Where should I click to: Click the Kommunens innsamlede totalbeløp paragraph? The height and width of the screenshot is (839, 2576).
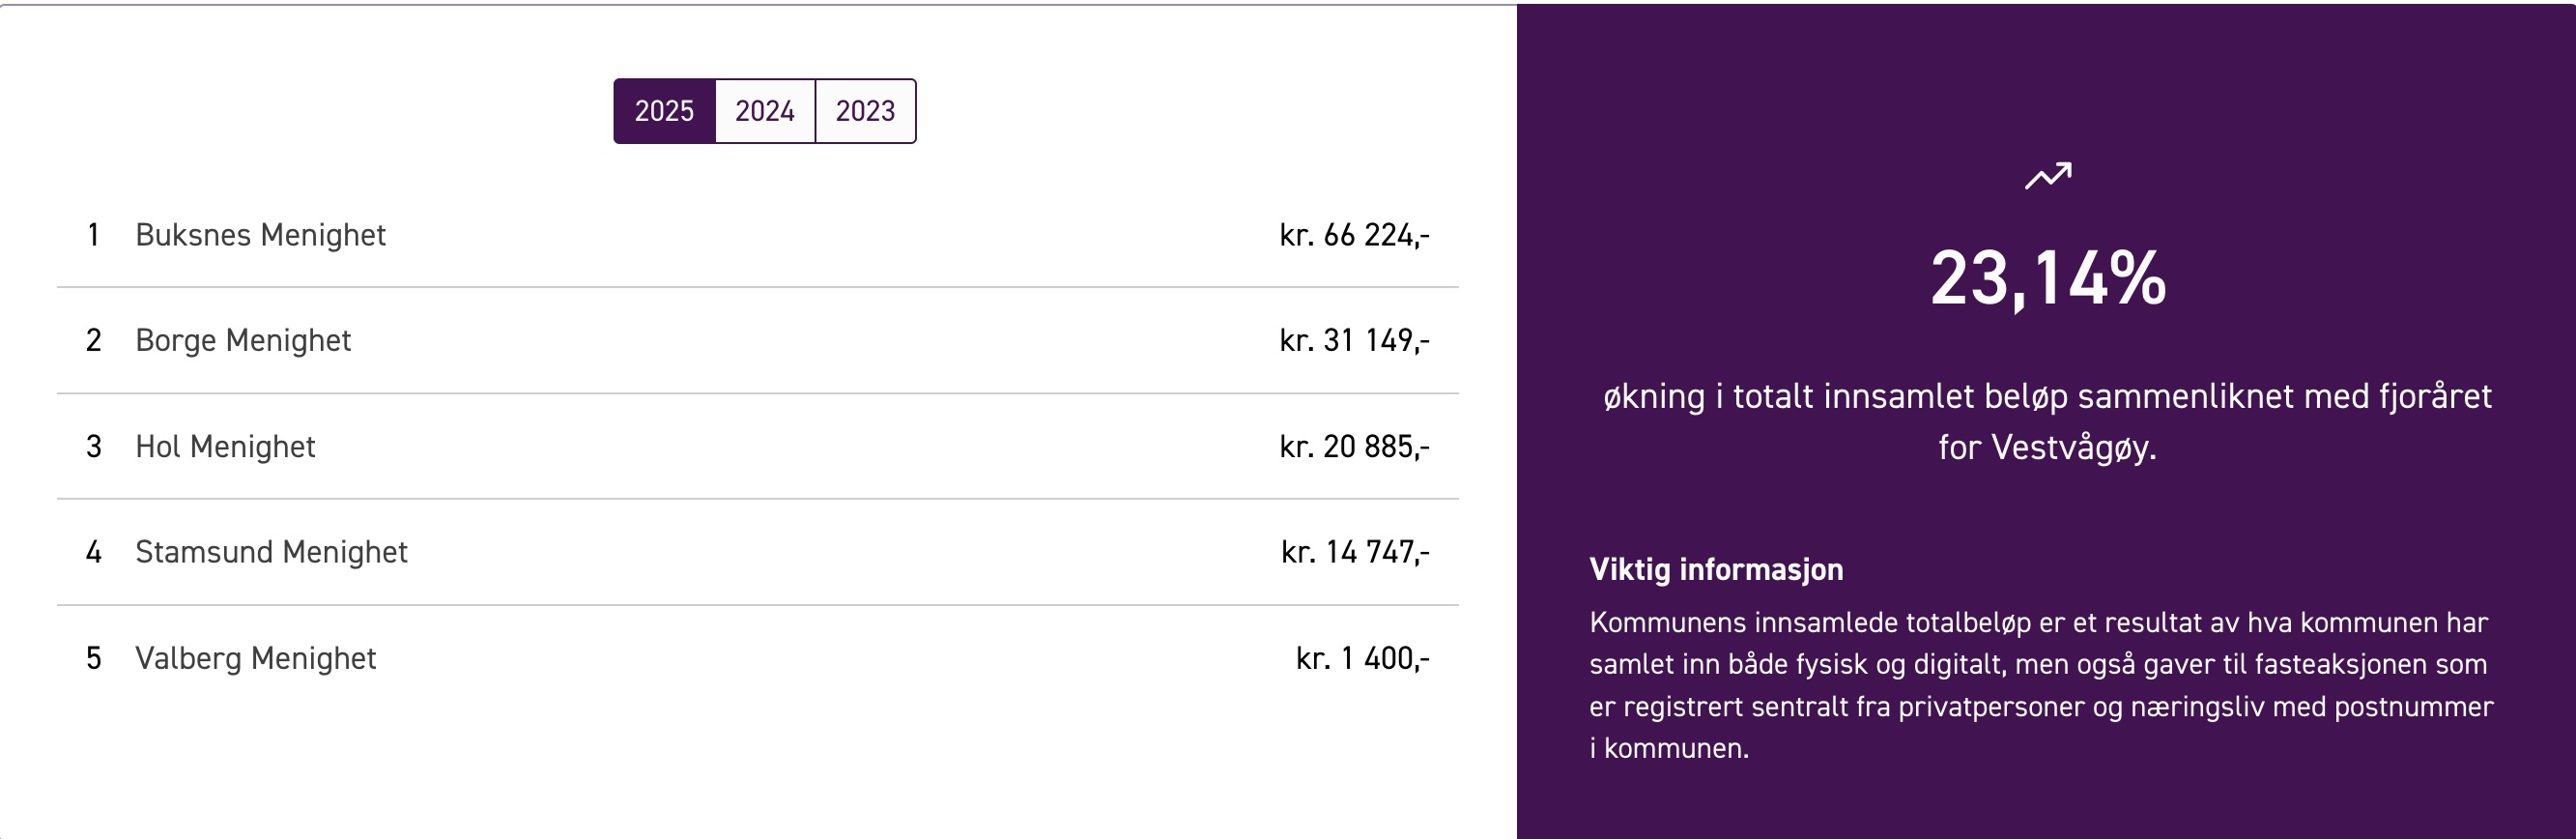(2041, 685)
